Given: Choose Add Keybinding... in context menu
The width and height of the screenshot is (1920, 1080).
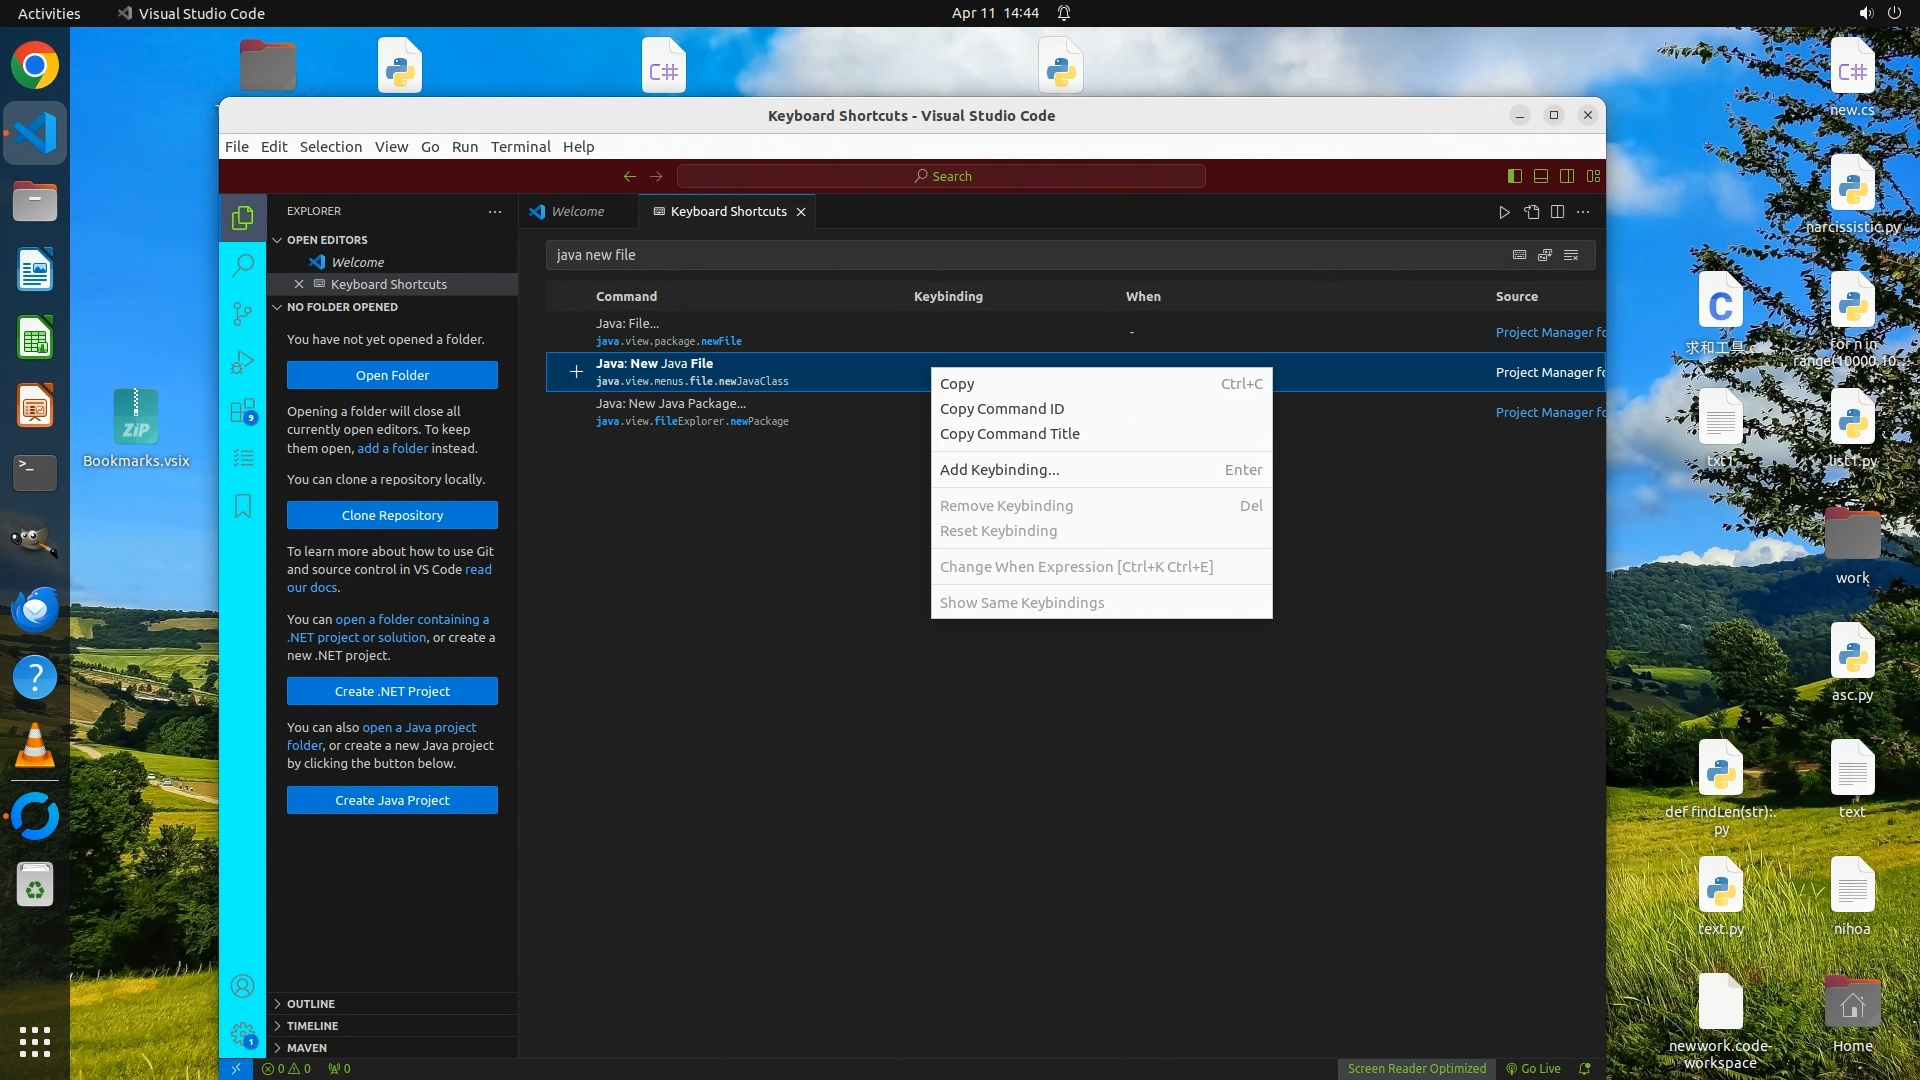Looking at the screenshot, I should 999,470.
